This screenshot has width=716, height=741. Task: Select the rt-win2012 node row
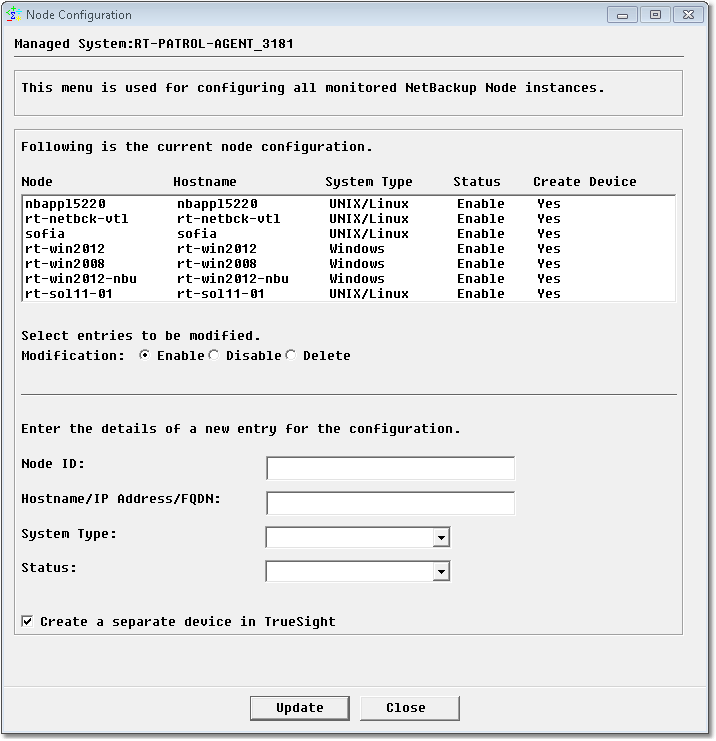coord(65,249)
